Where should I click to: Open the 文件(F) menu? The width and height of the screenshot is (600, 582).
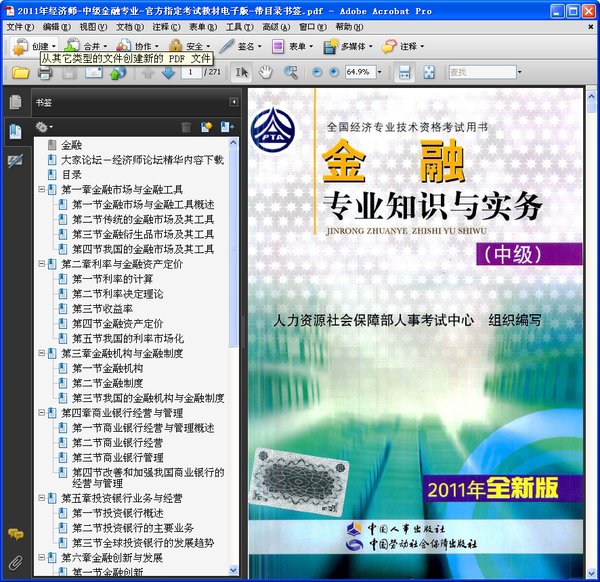pyautogui.click(x=20, y=26)
